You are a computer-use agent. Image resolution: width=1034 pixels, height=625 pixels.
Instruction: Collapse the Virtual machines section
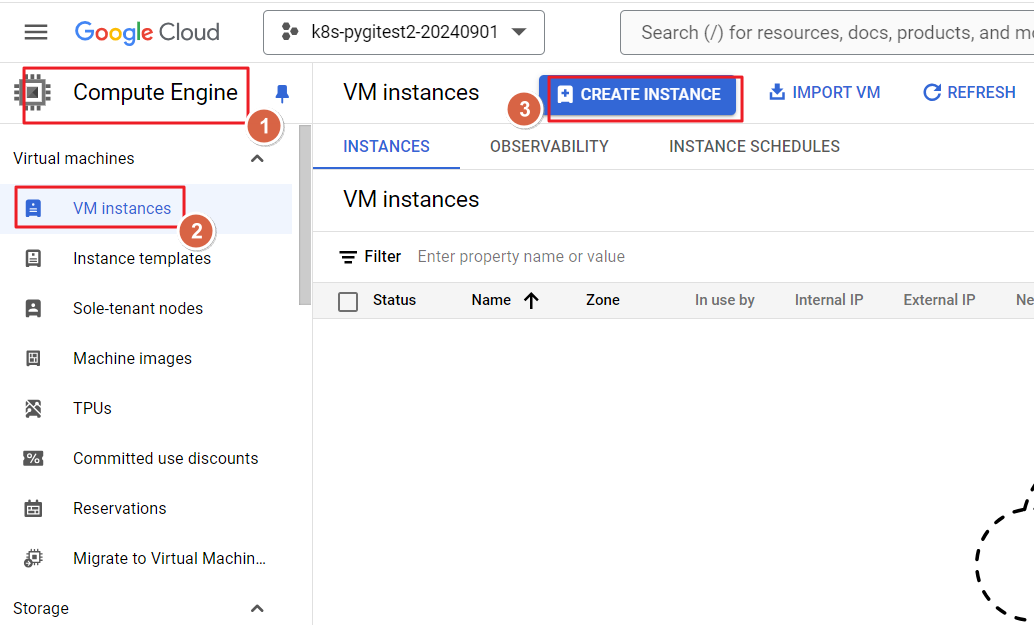click(x=257, y=158)
